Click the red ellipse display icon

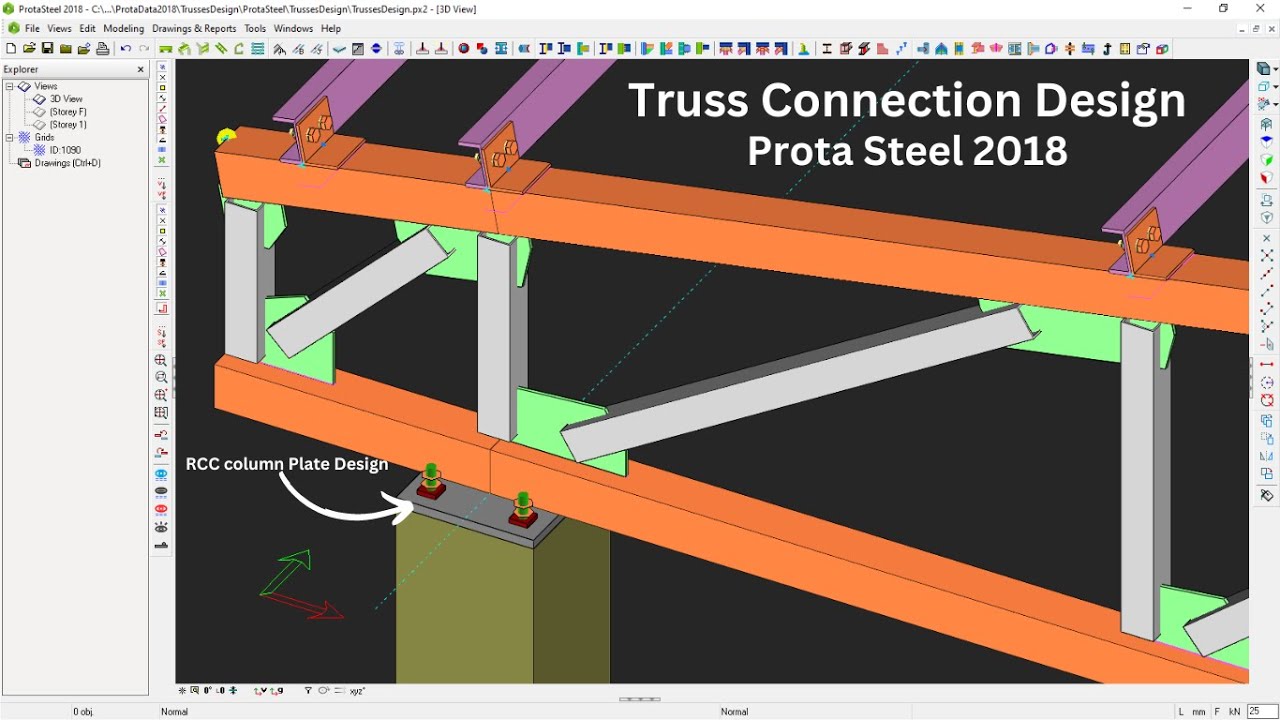(161, 509)
